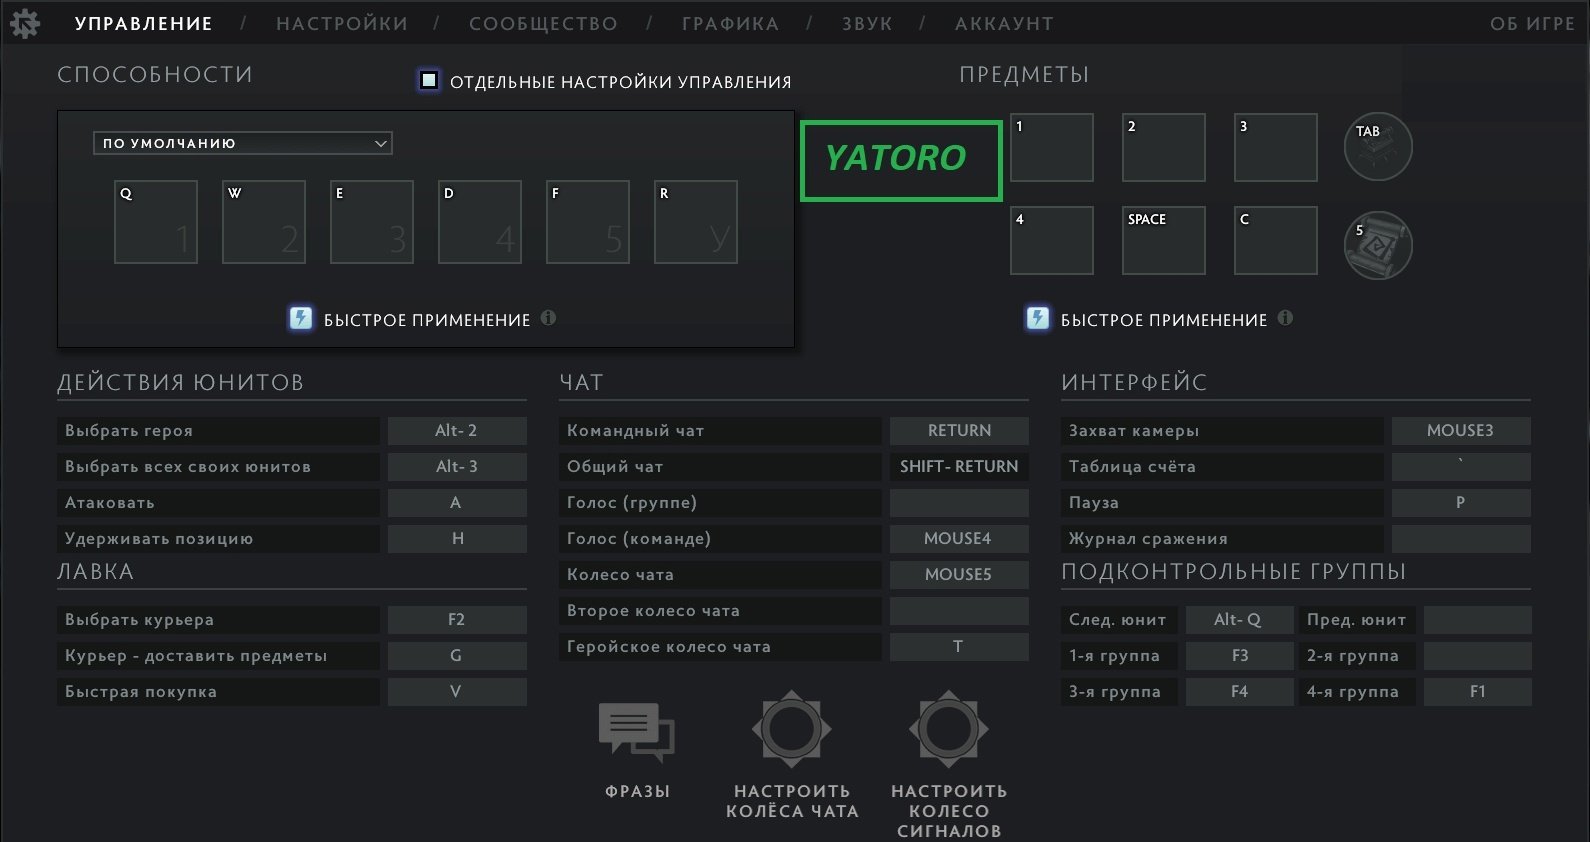Expand the По умолчанию dropdown

point(243,143)
